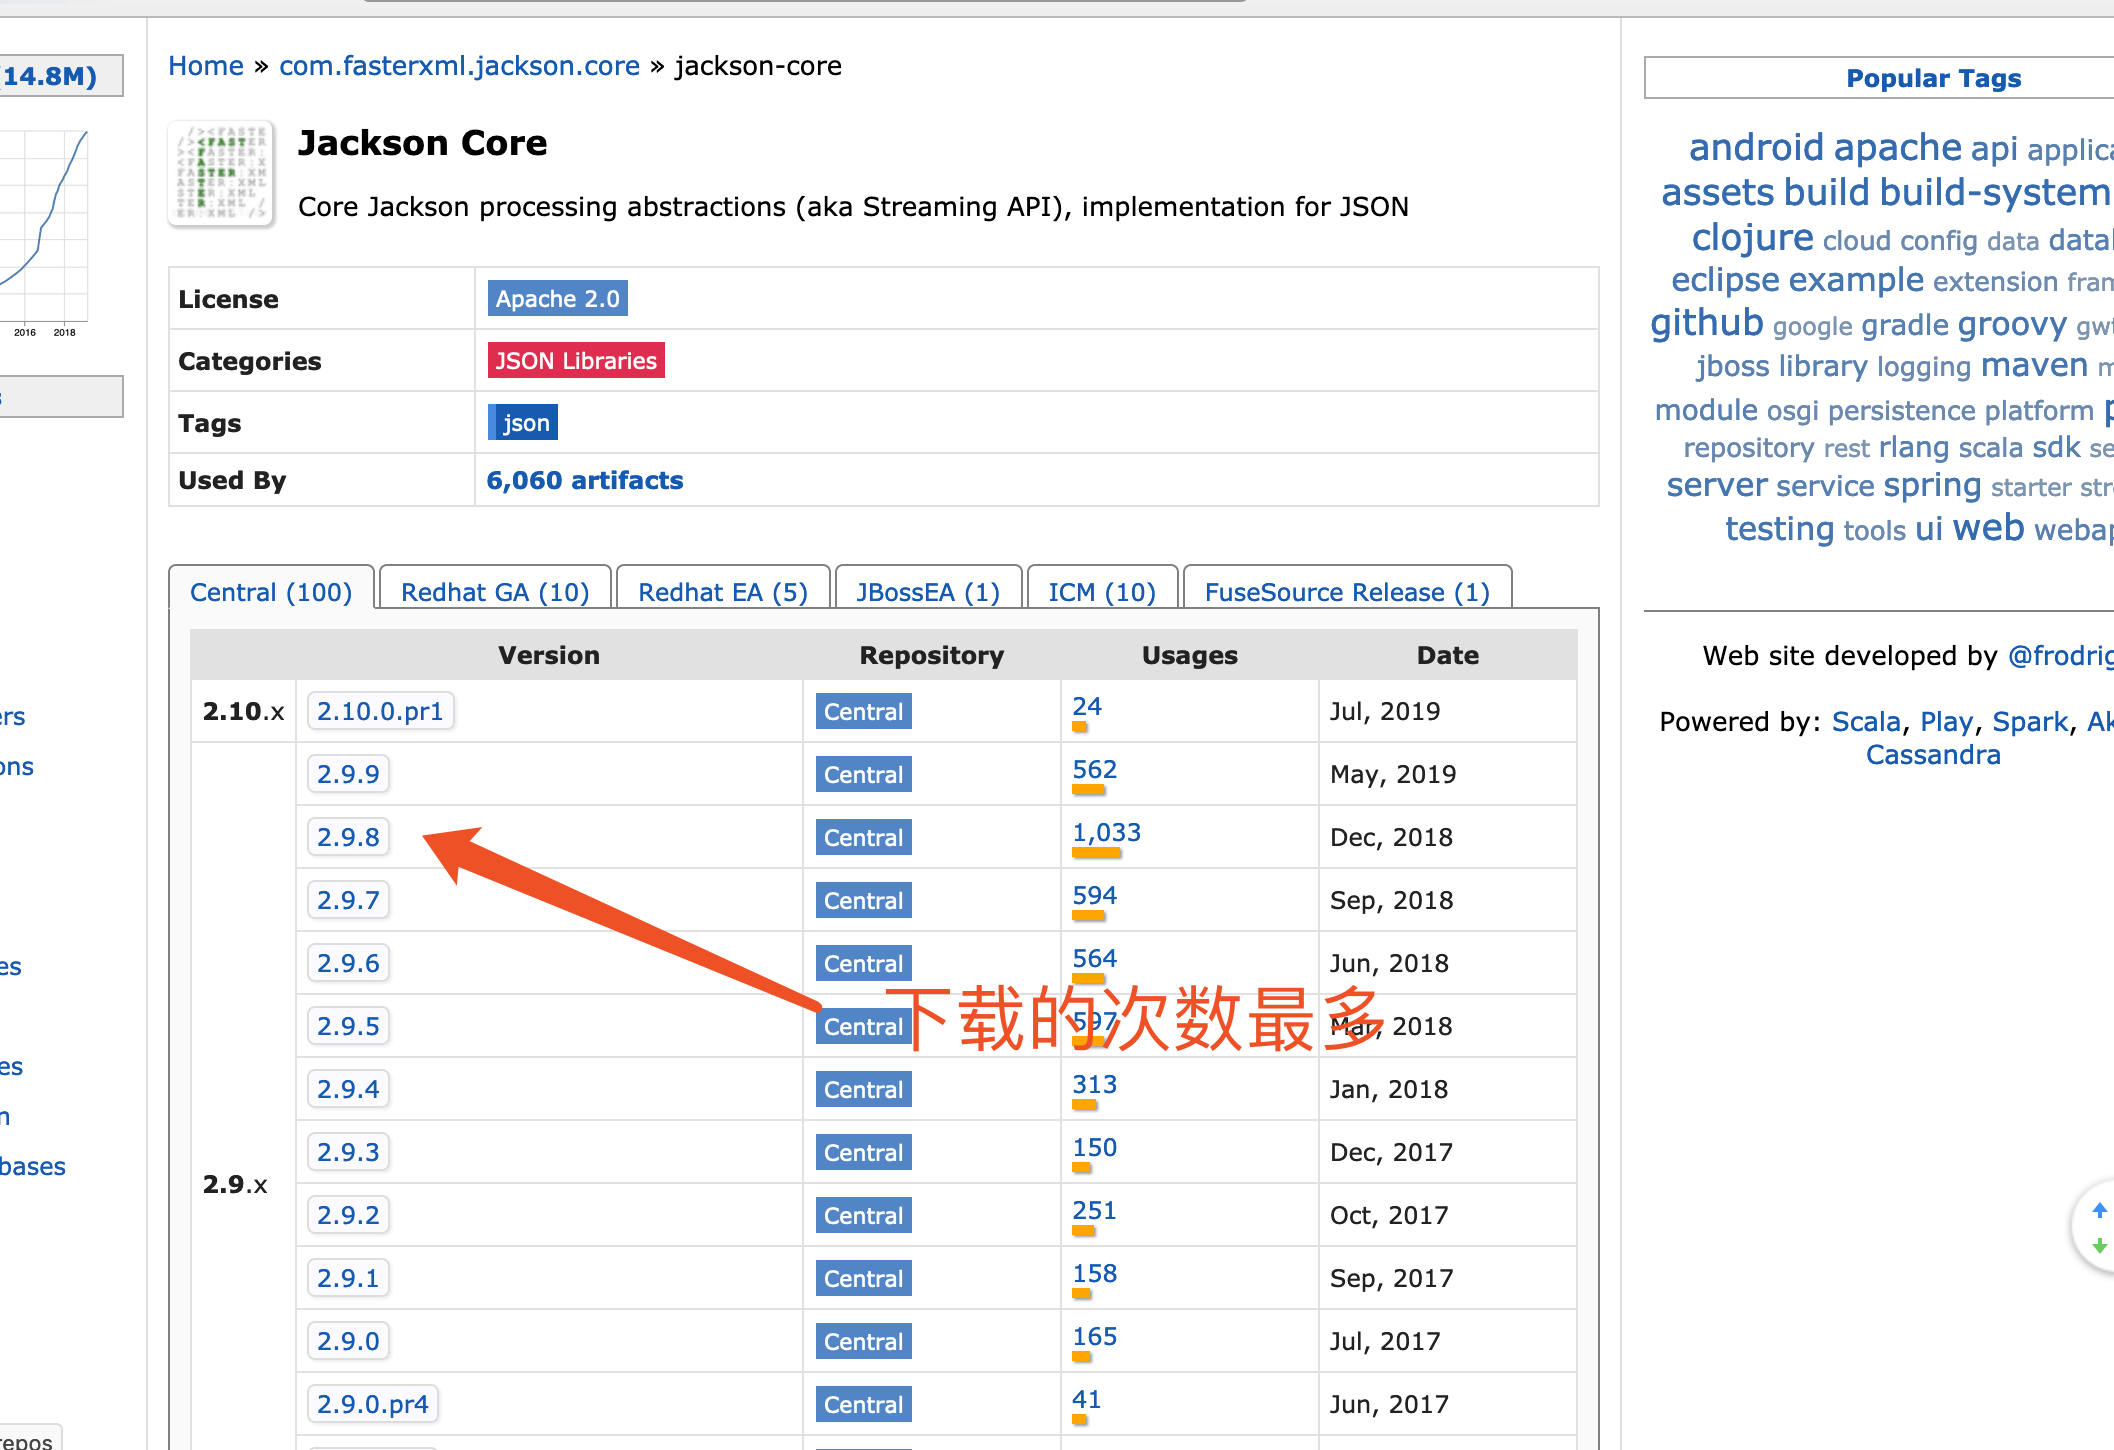Image resolution: width=2114 pixels, height=1450 pixels.
Task: Go to Home in the breadcrumb
Action: click(x=206, y=66)
